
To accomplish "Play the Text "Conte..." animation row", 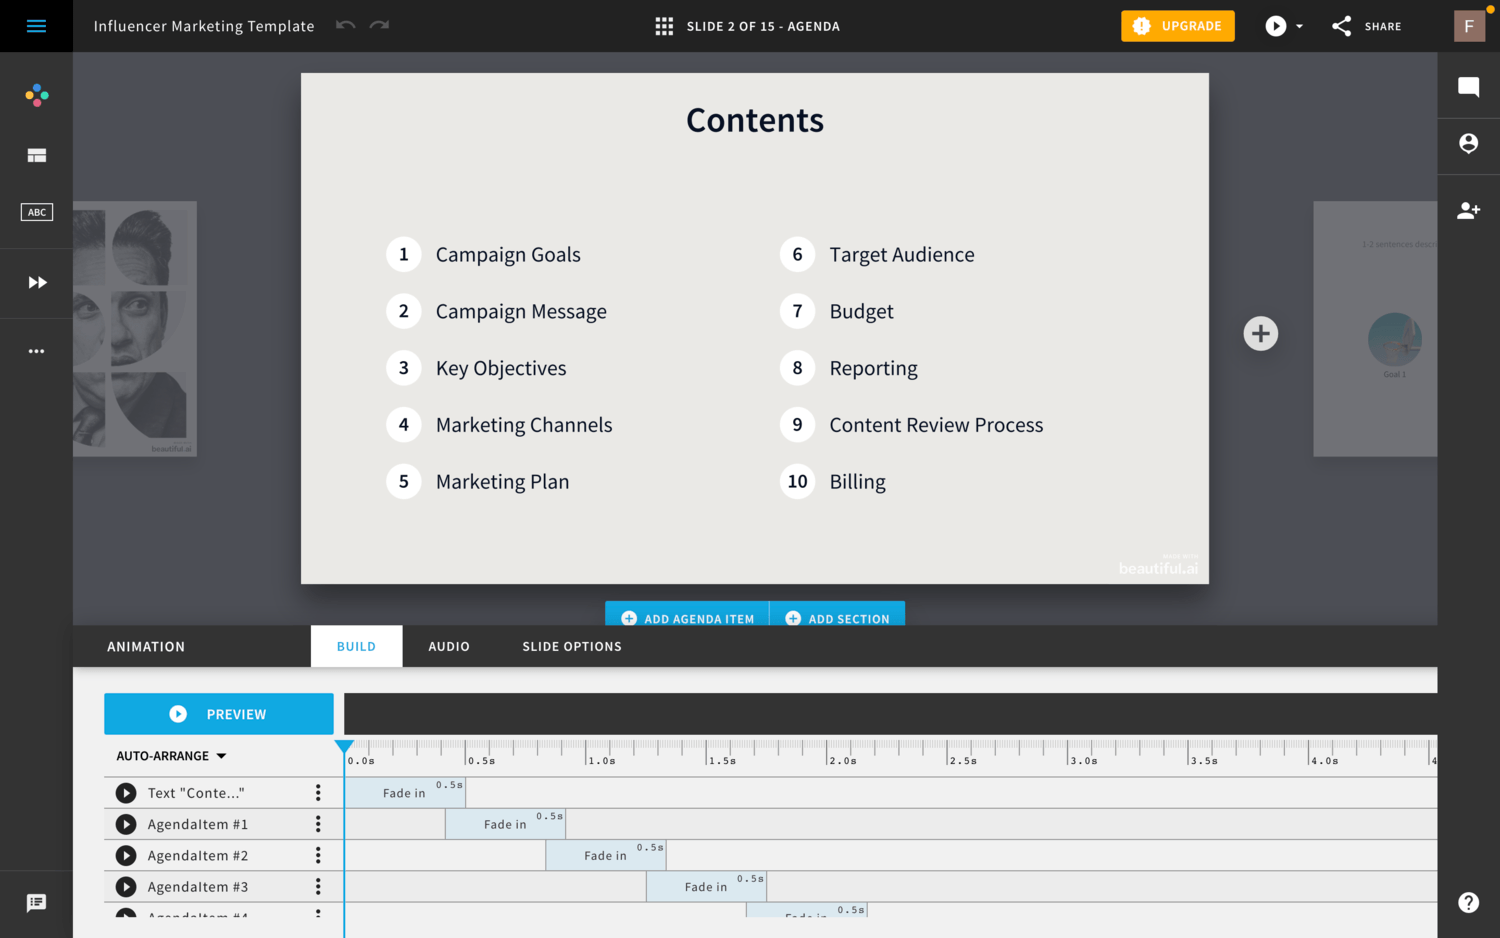I will pos(126,793).
